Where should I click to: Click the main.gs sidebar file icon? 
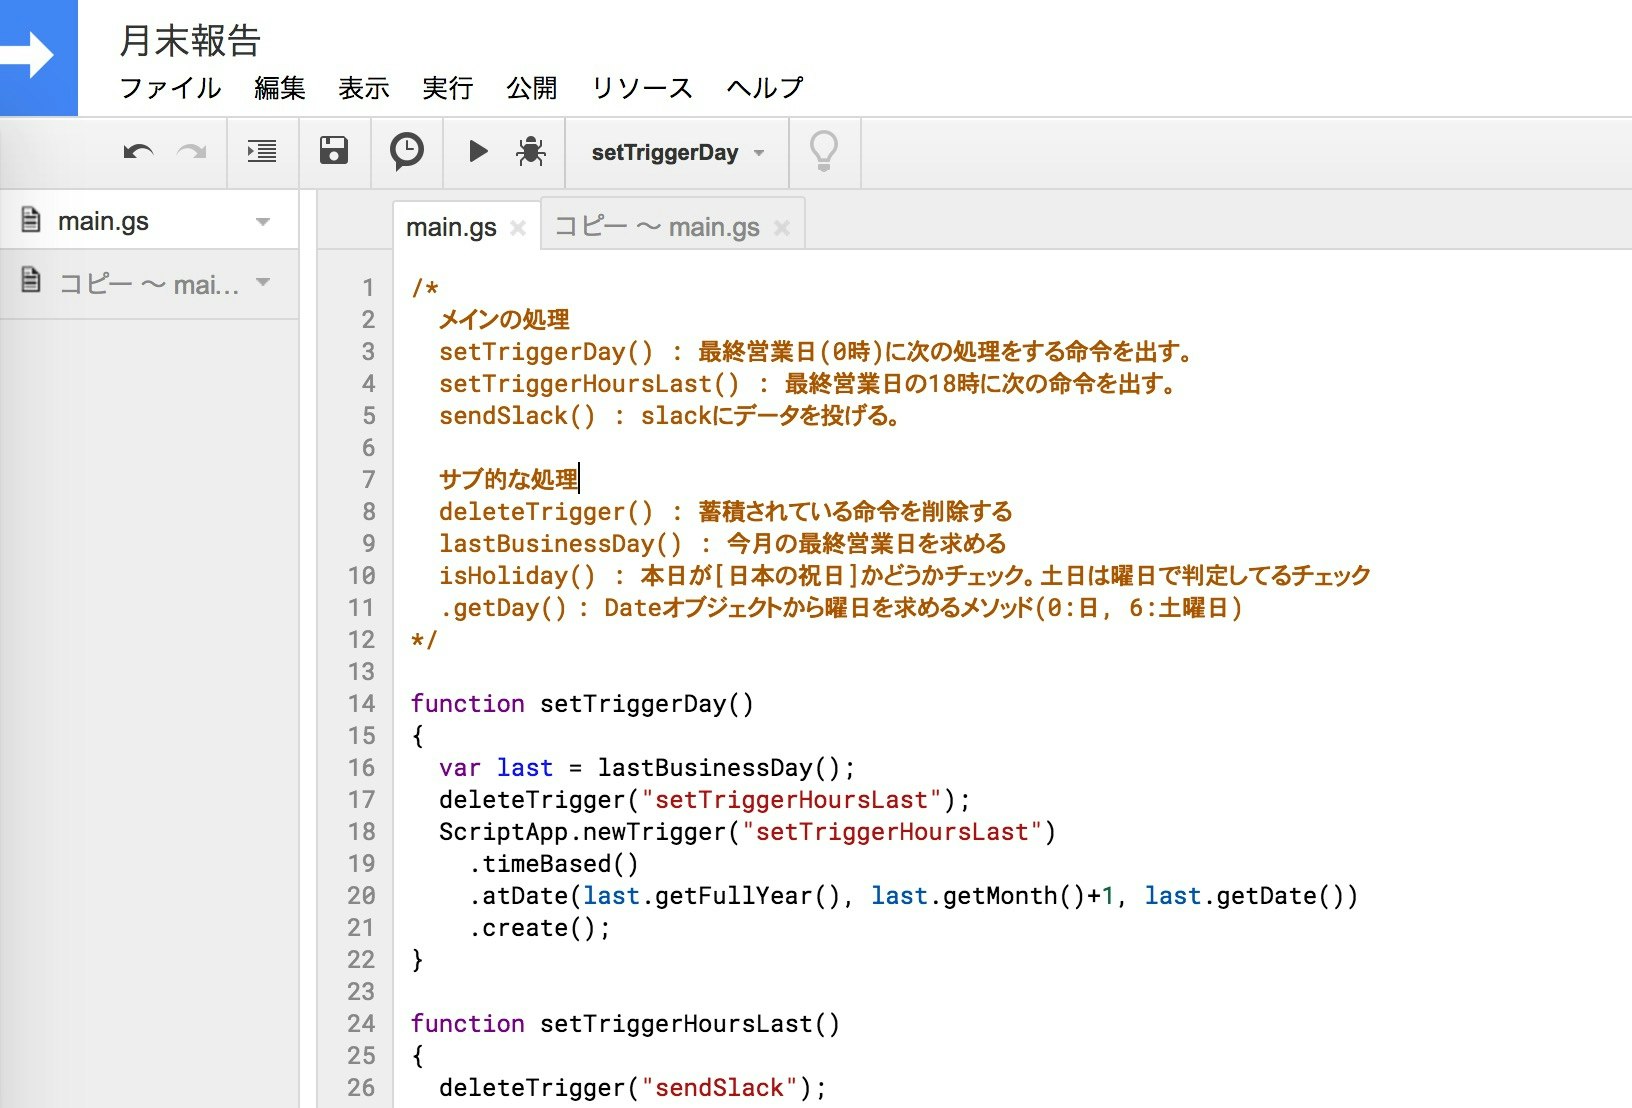tap(31, 220)
